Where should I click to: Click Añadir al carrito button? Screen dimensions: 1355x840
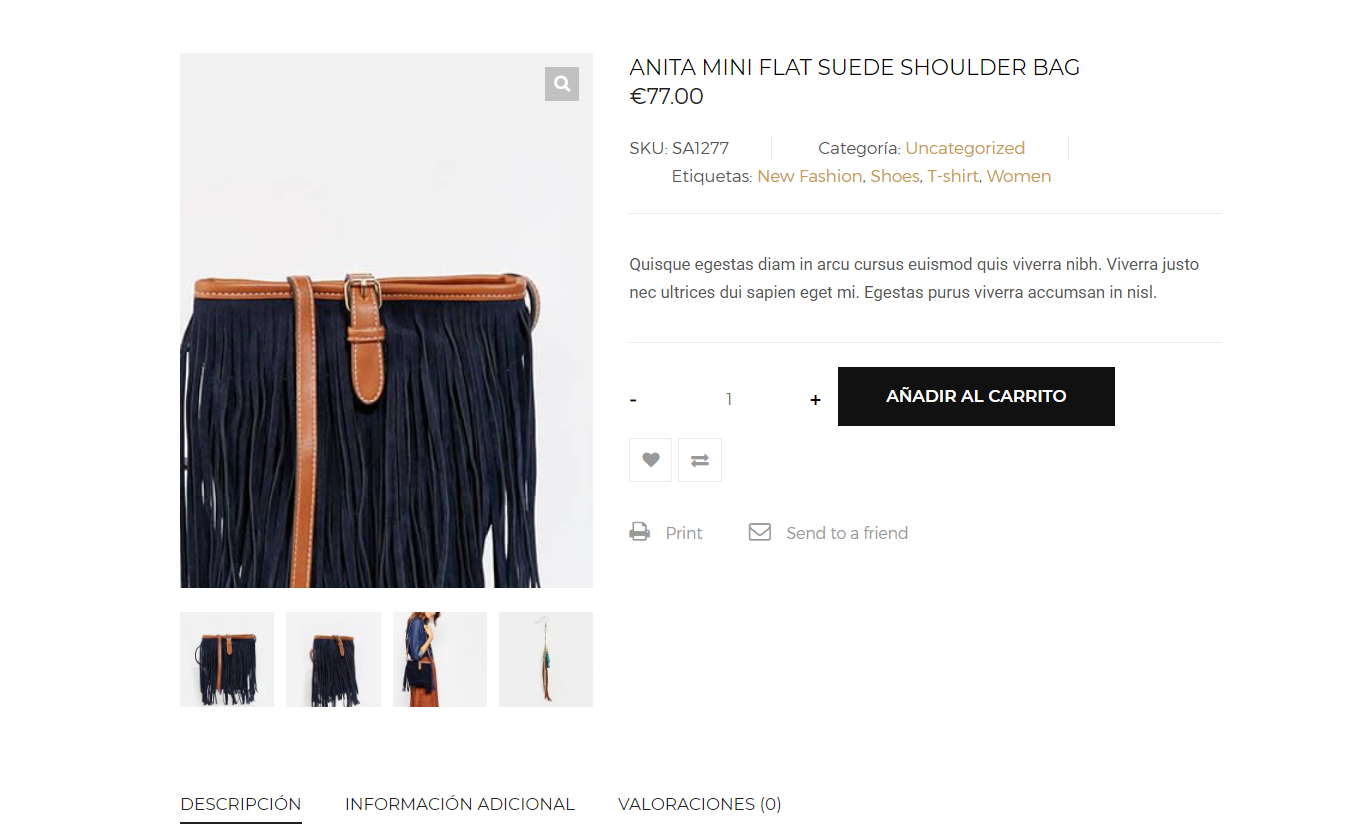click(976, 396)
